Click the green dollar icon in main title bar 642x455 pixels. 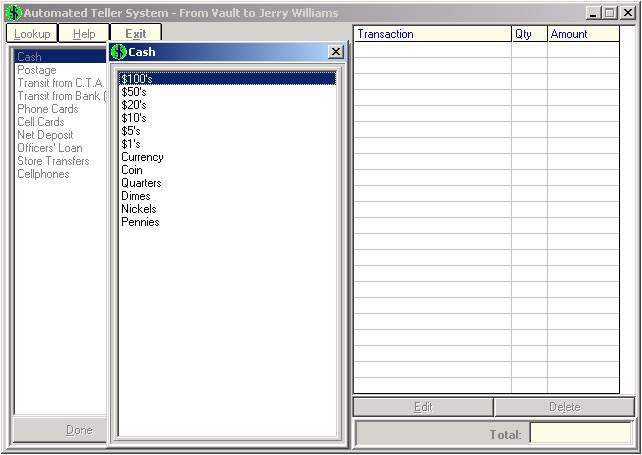[x=13, y=13]
